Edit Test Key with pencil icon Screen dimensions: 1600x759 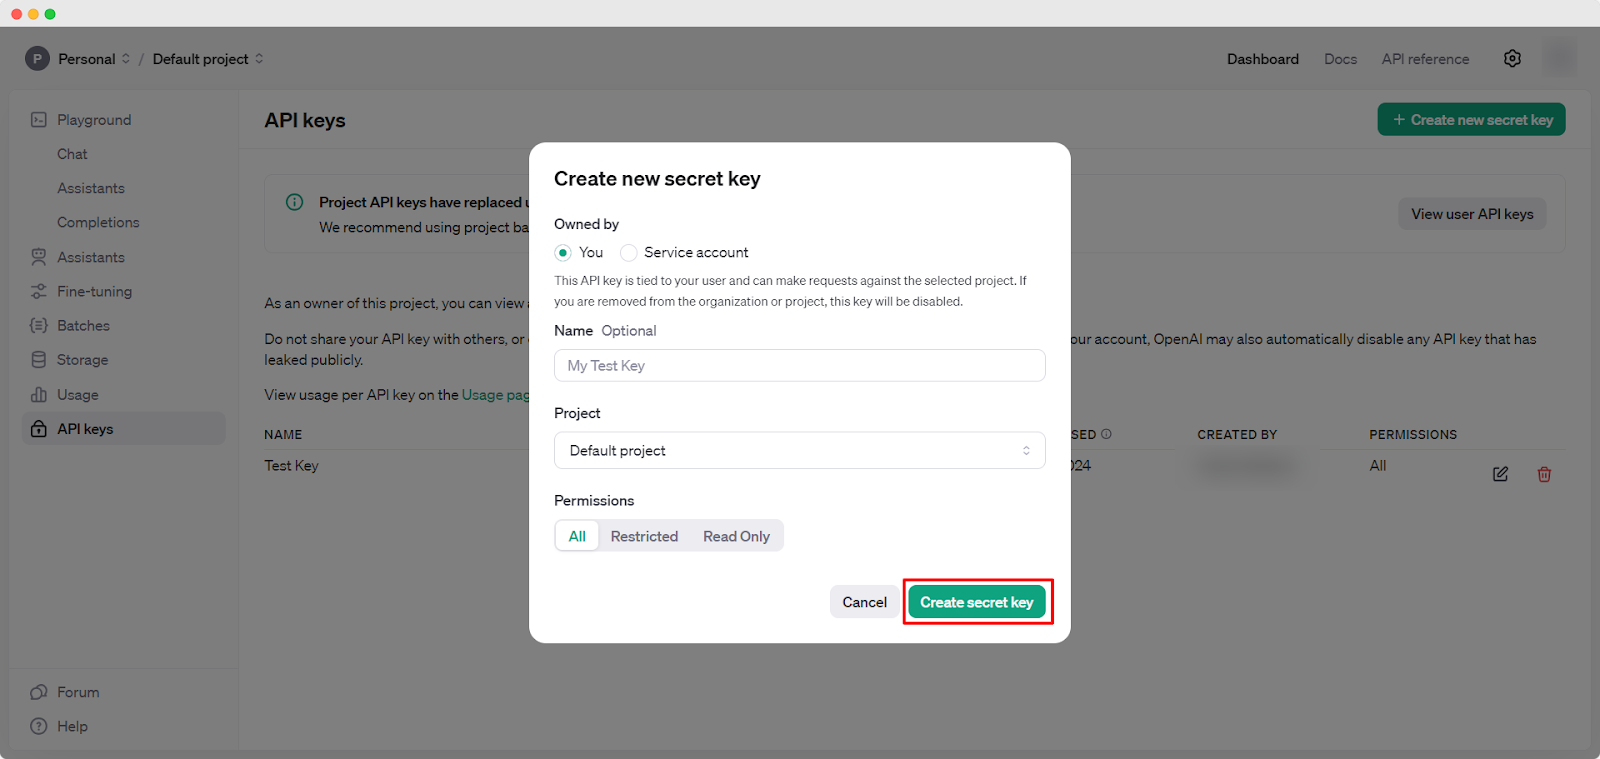pos(1500,474)
